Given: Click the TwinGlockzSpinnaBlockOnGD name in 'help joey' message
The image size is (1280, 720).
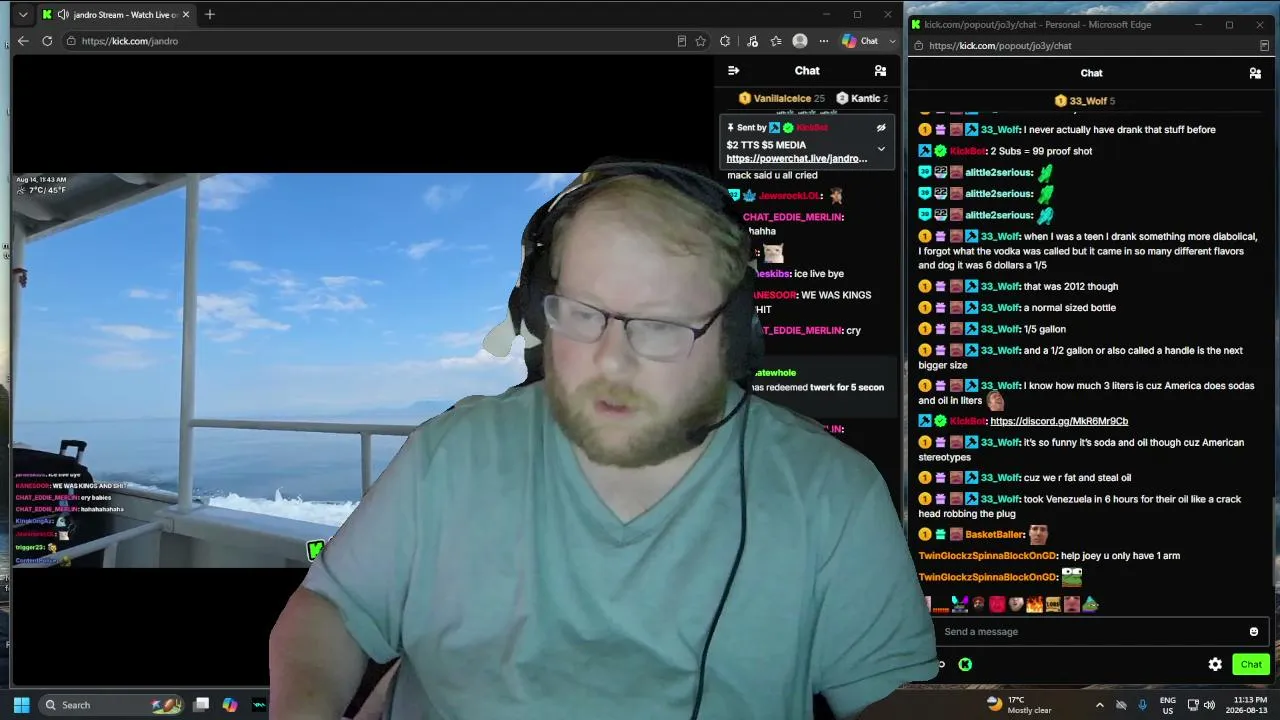Looking at the screenshot, I should tap(987, 556).
